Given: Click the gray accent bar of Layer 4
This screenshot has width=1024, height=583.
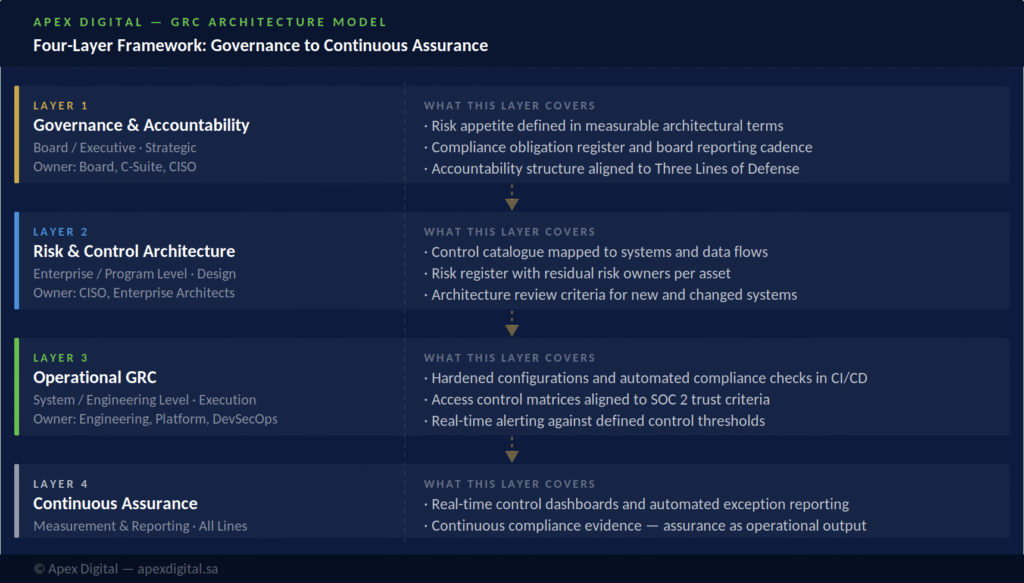Looking at the screenshot, I should tap(17, 501).
